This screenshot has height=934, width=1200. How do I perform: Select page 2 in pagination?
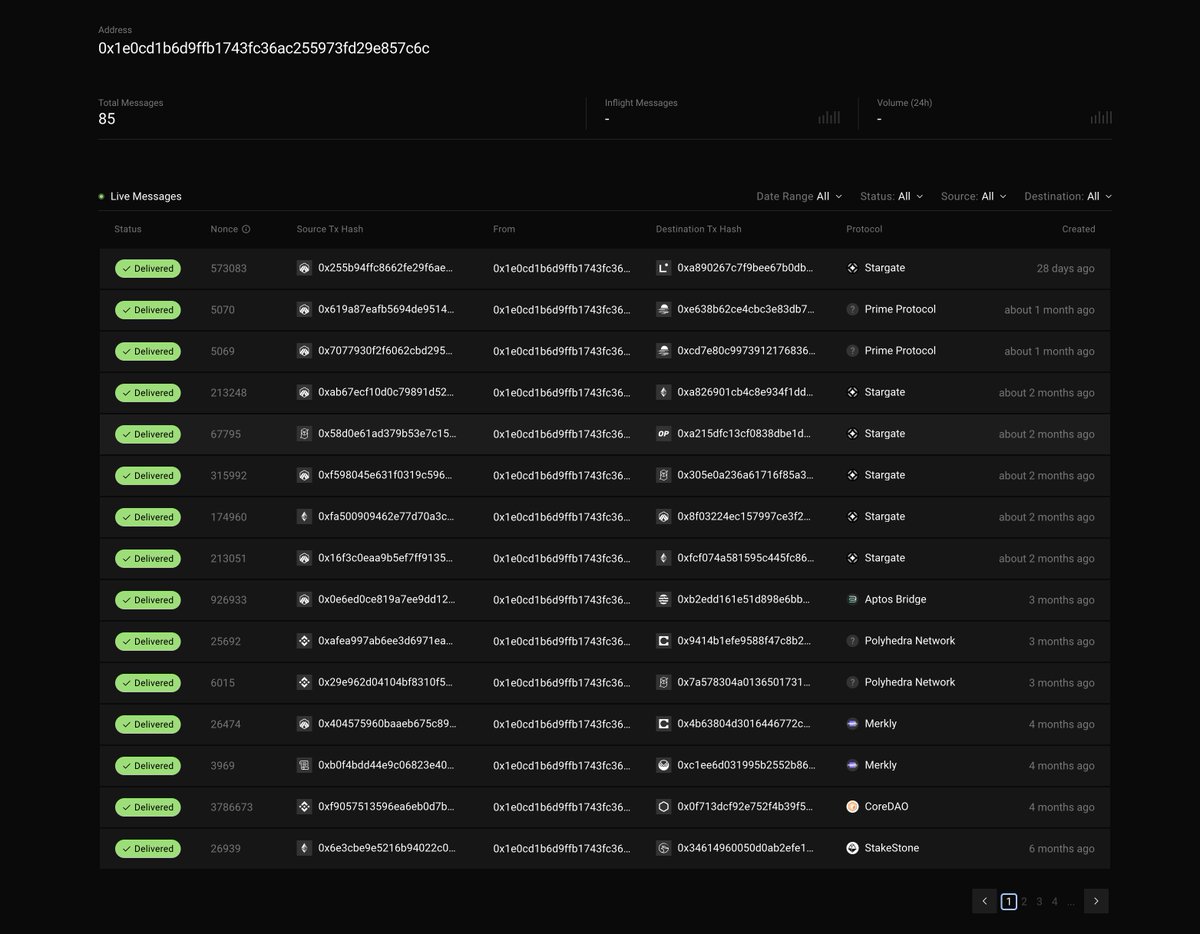click(x=1024, y=901)
